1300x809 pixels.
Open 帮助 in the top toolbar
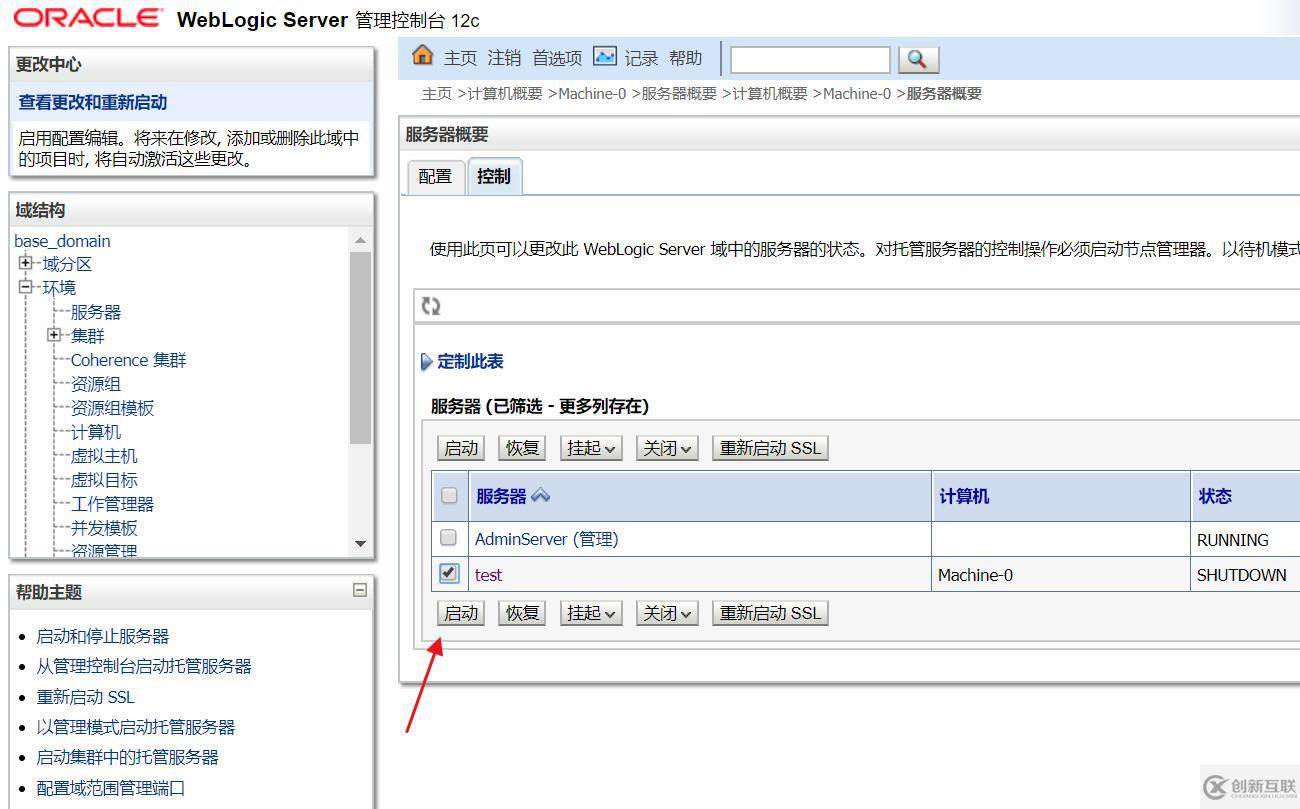[x=686, y=58]
